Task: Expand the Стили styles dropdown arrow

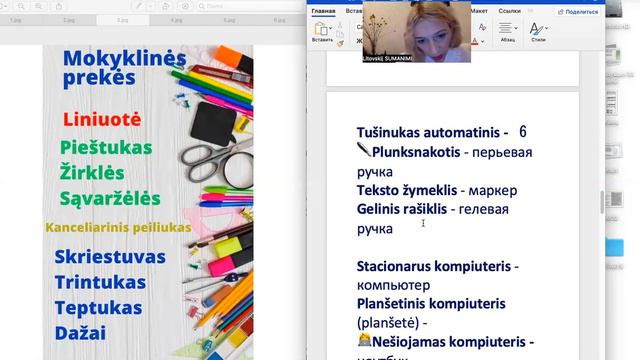Action: pyautogui.click(x=547, y=28)
